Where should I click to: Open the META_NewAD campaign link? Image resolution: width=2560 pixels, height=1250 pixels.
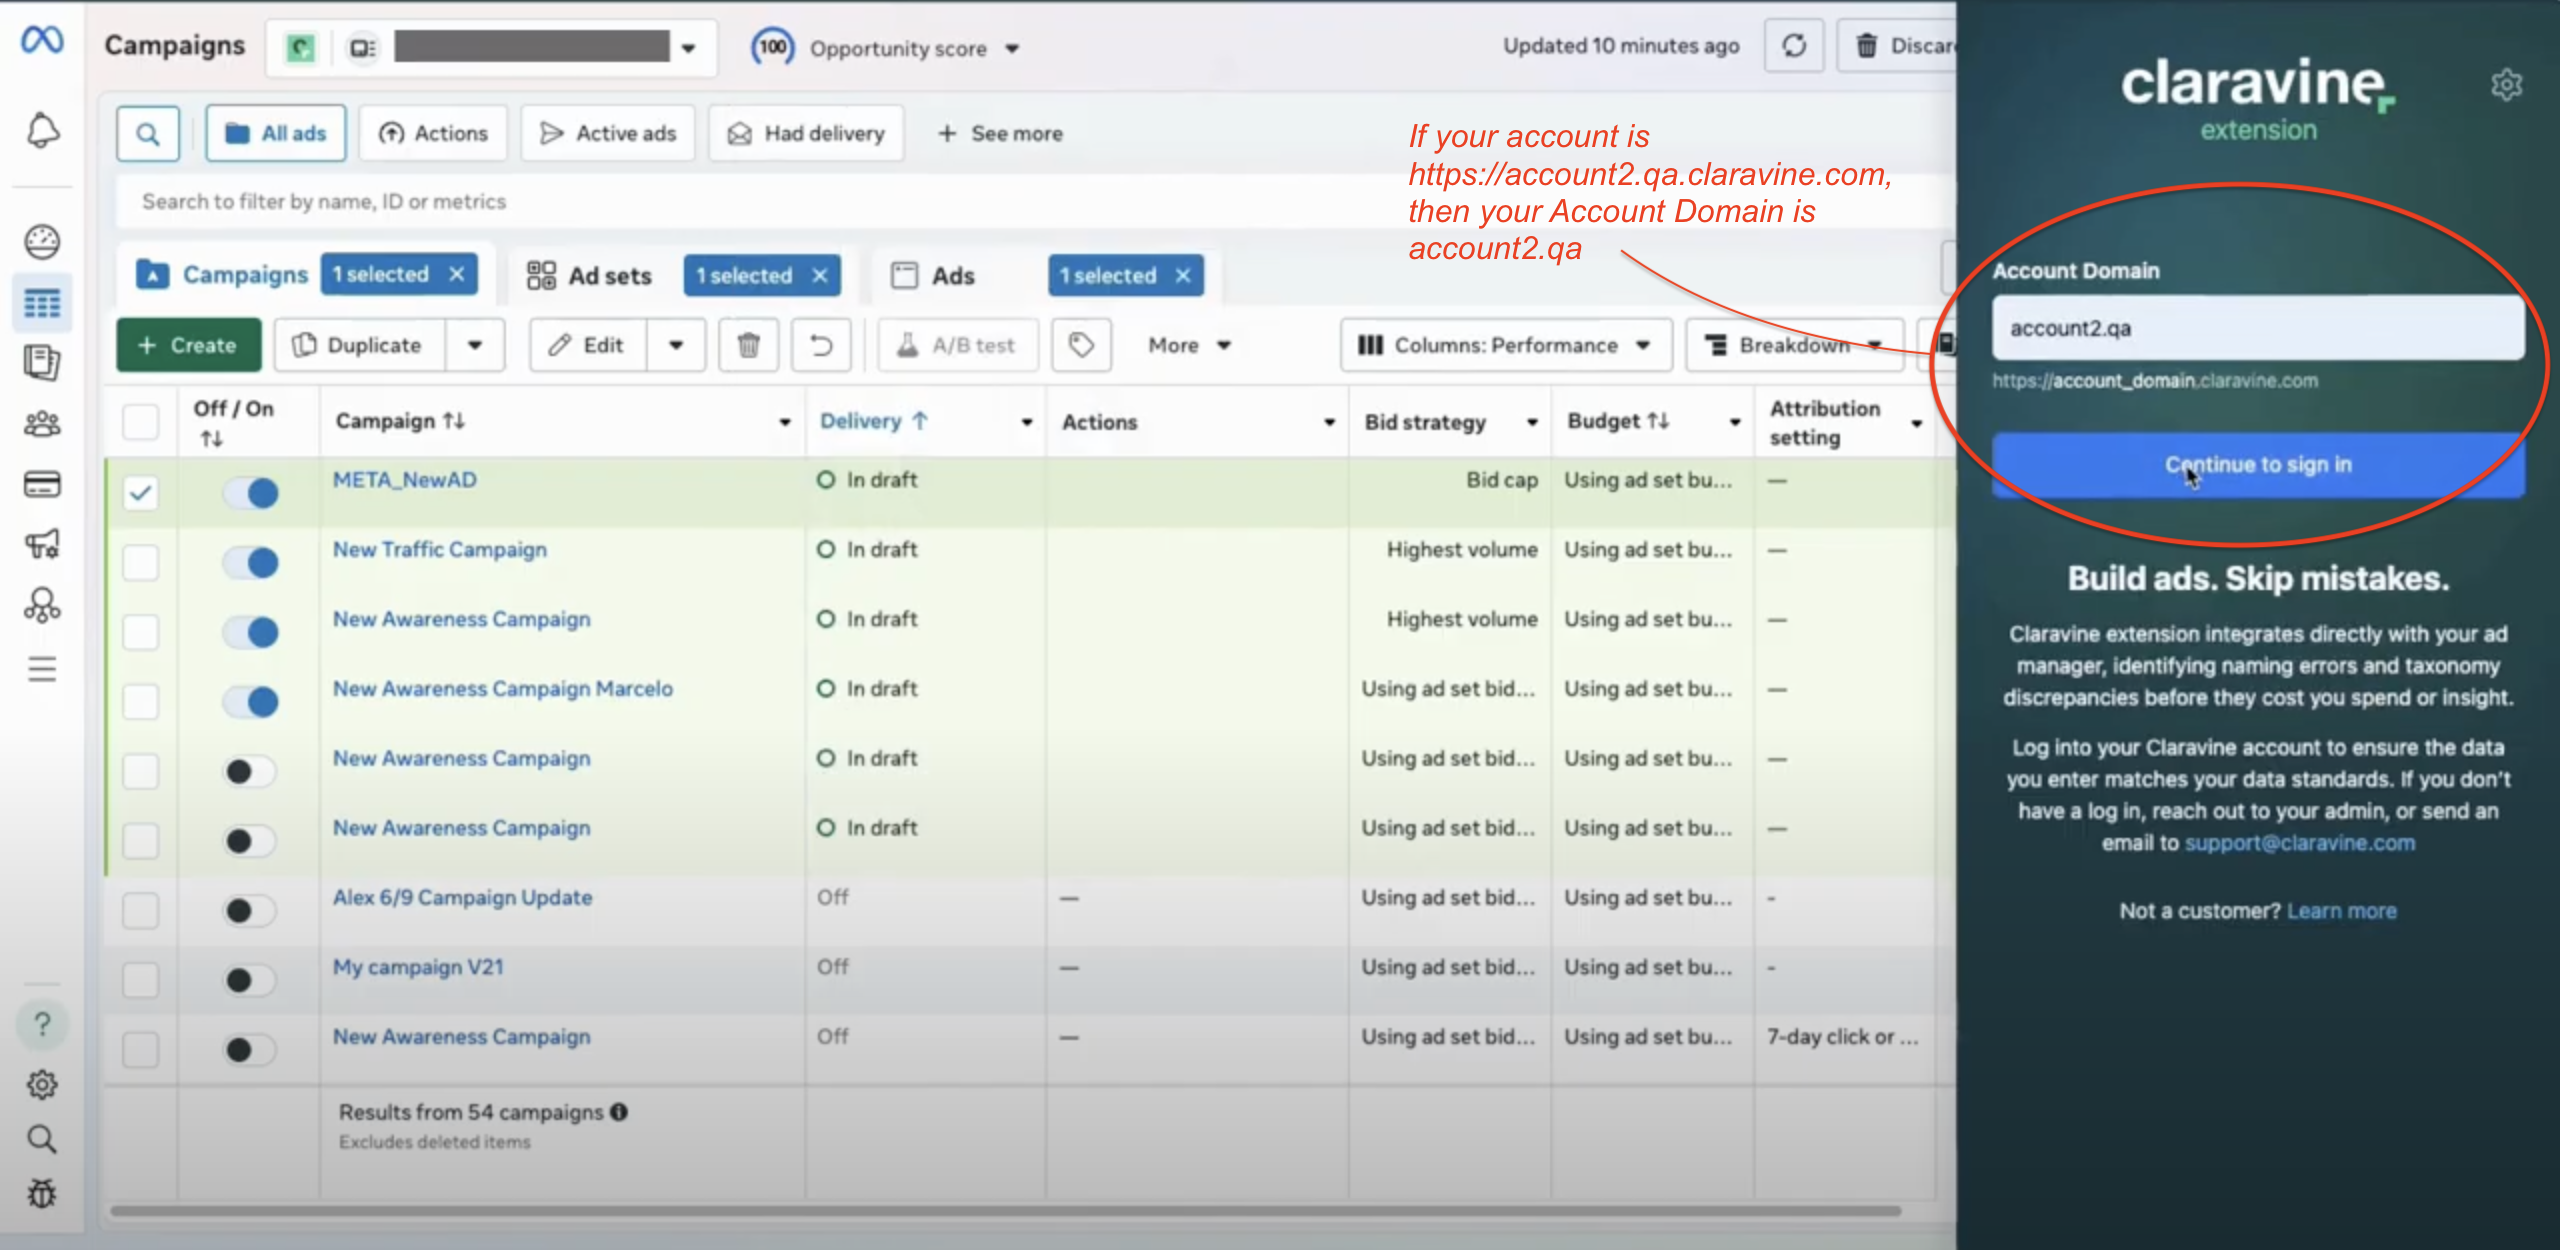pyautogui.click(x=404, y=480)
